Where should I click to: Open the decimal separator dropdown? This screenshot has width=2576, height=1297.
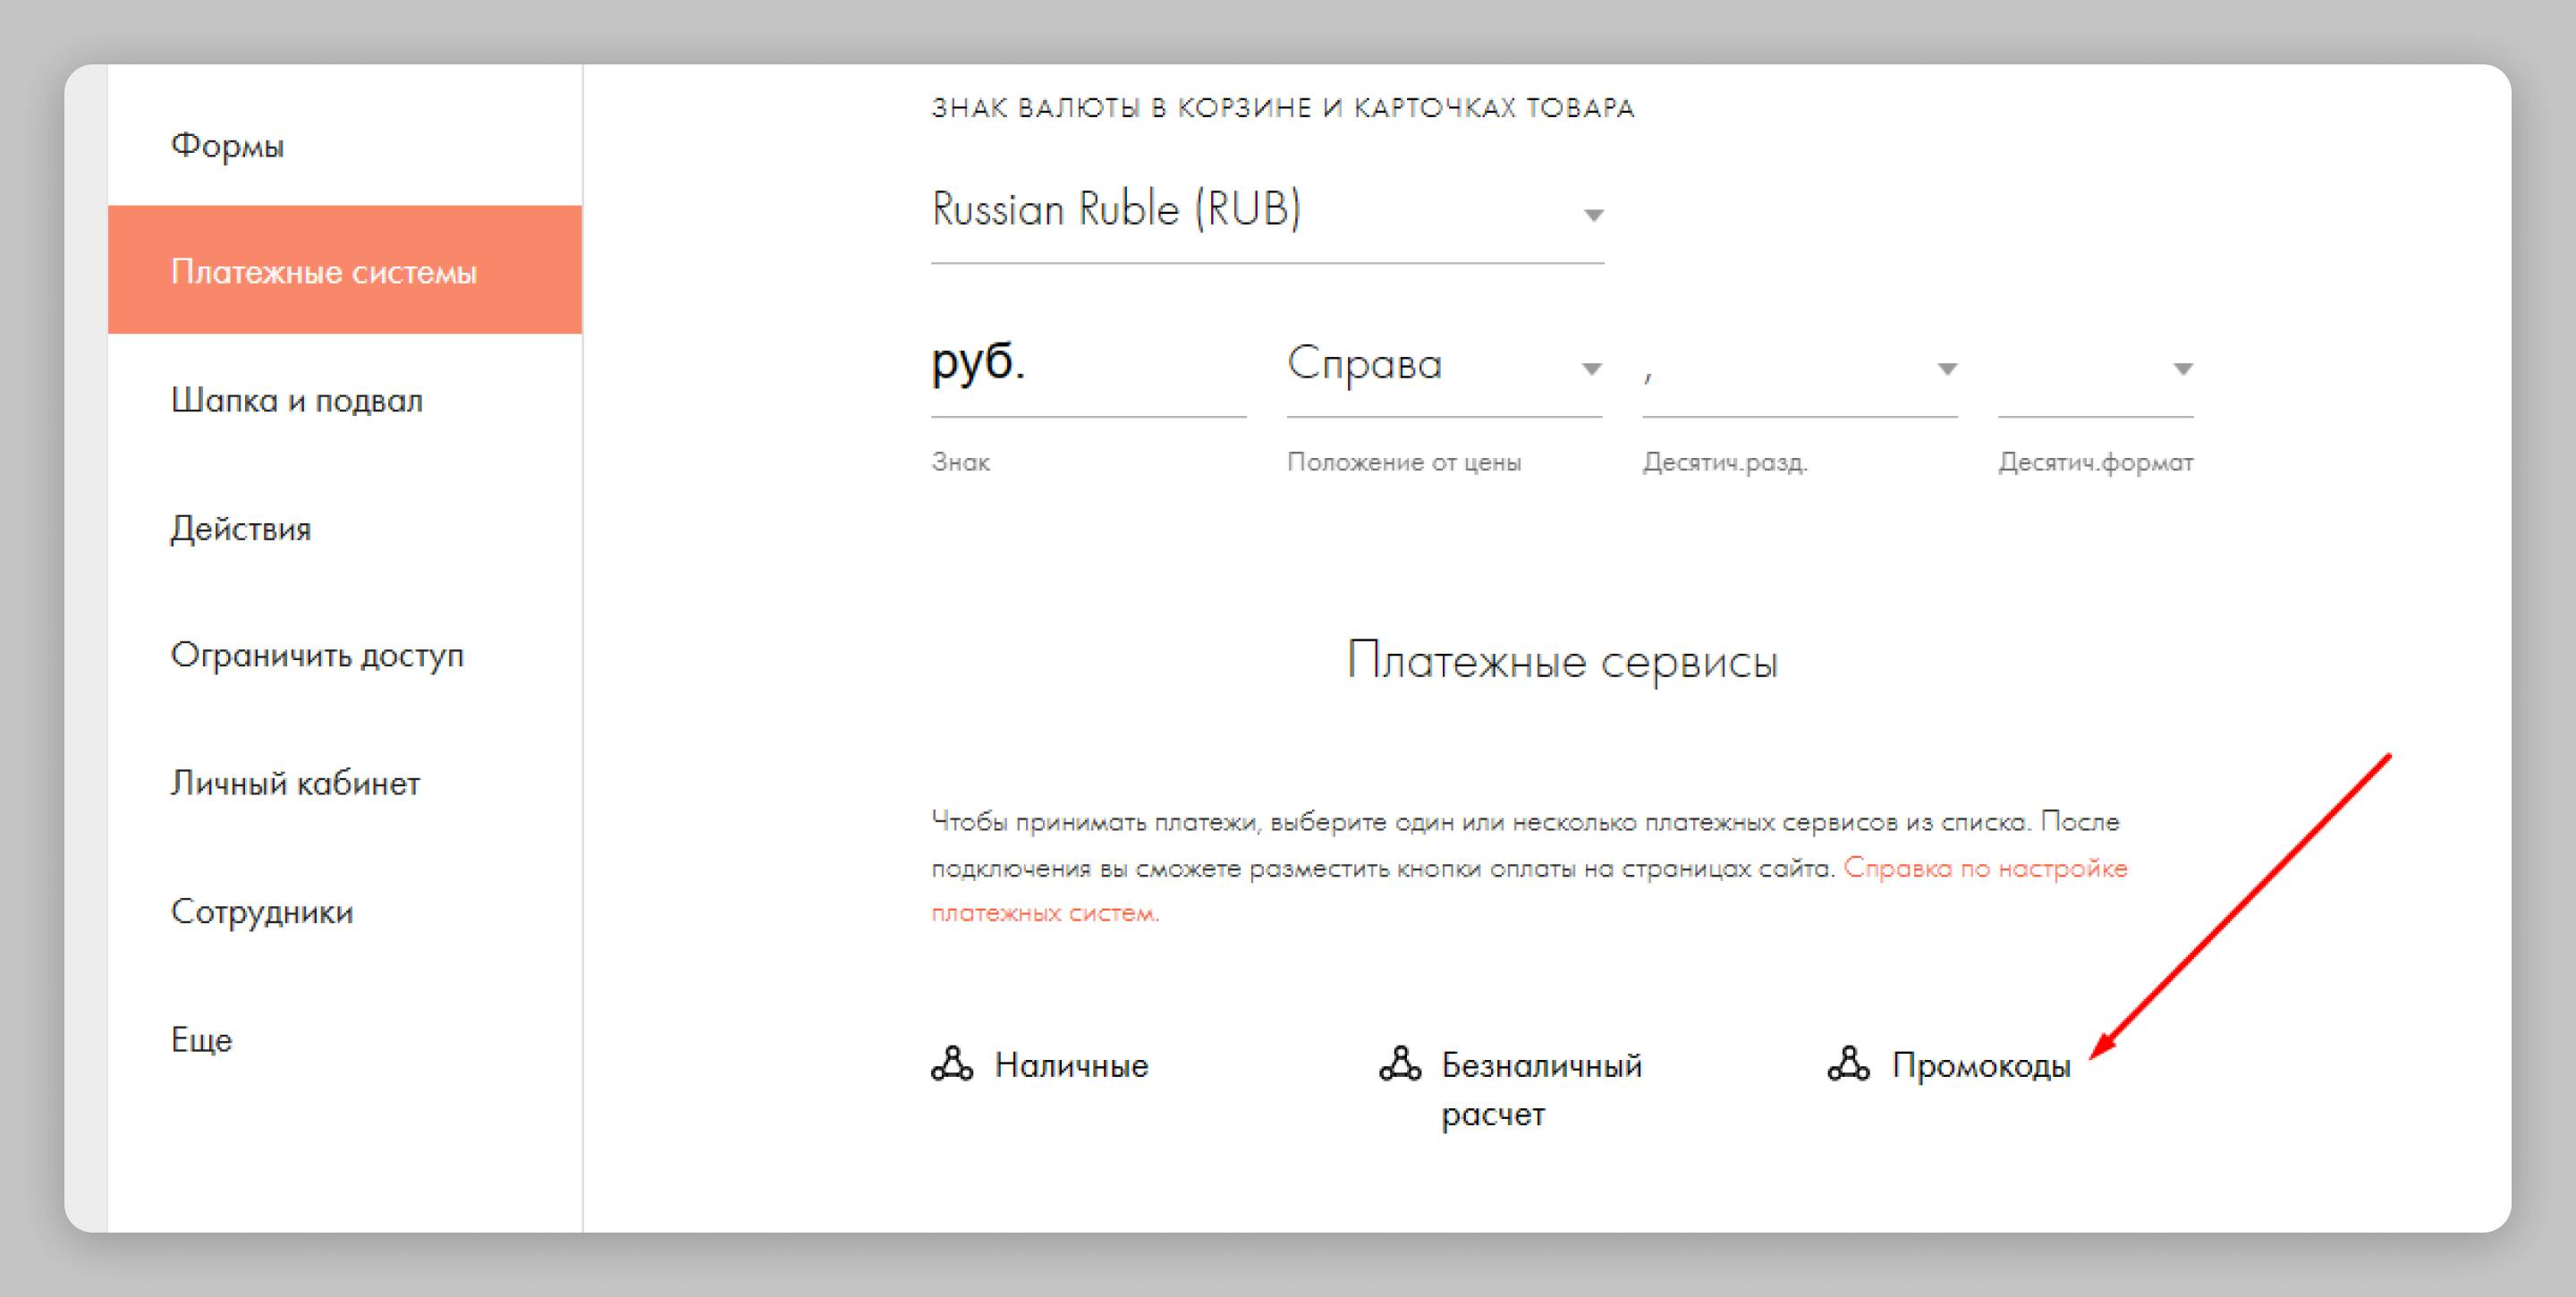coord(1799,369)
